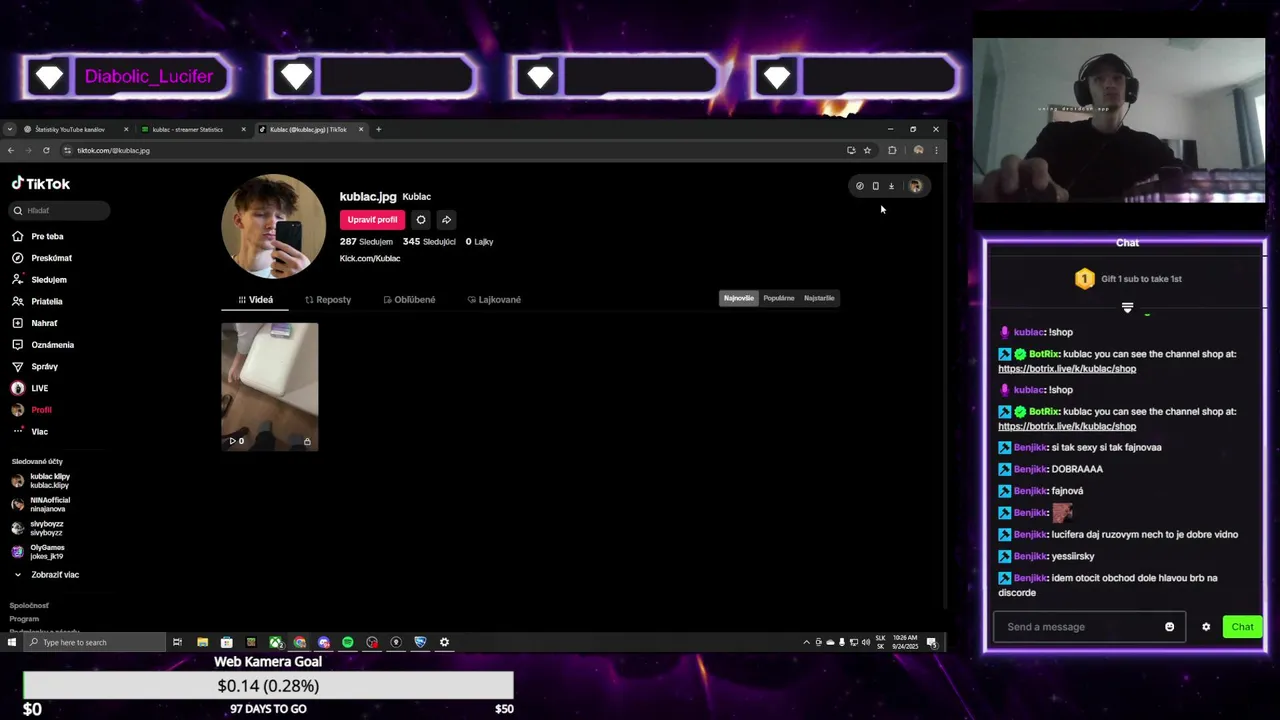The image size is (1280, 720).
Task: Open the Chrome three-dot menu
Action: coord(936,150)
